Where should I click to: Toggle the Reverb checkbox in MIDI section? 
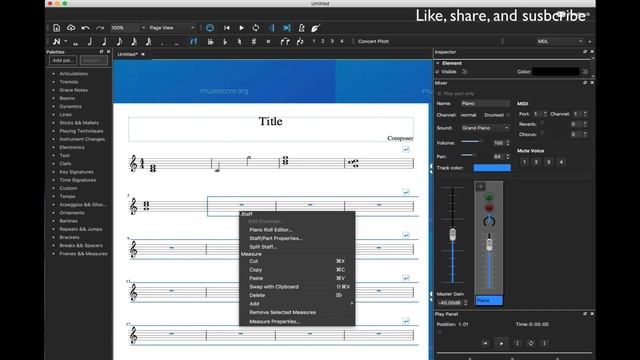tap(542, 123)
